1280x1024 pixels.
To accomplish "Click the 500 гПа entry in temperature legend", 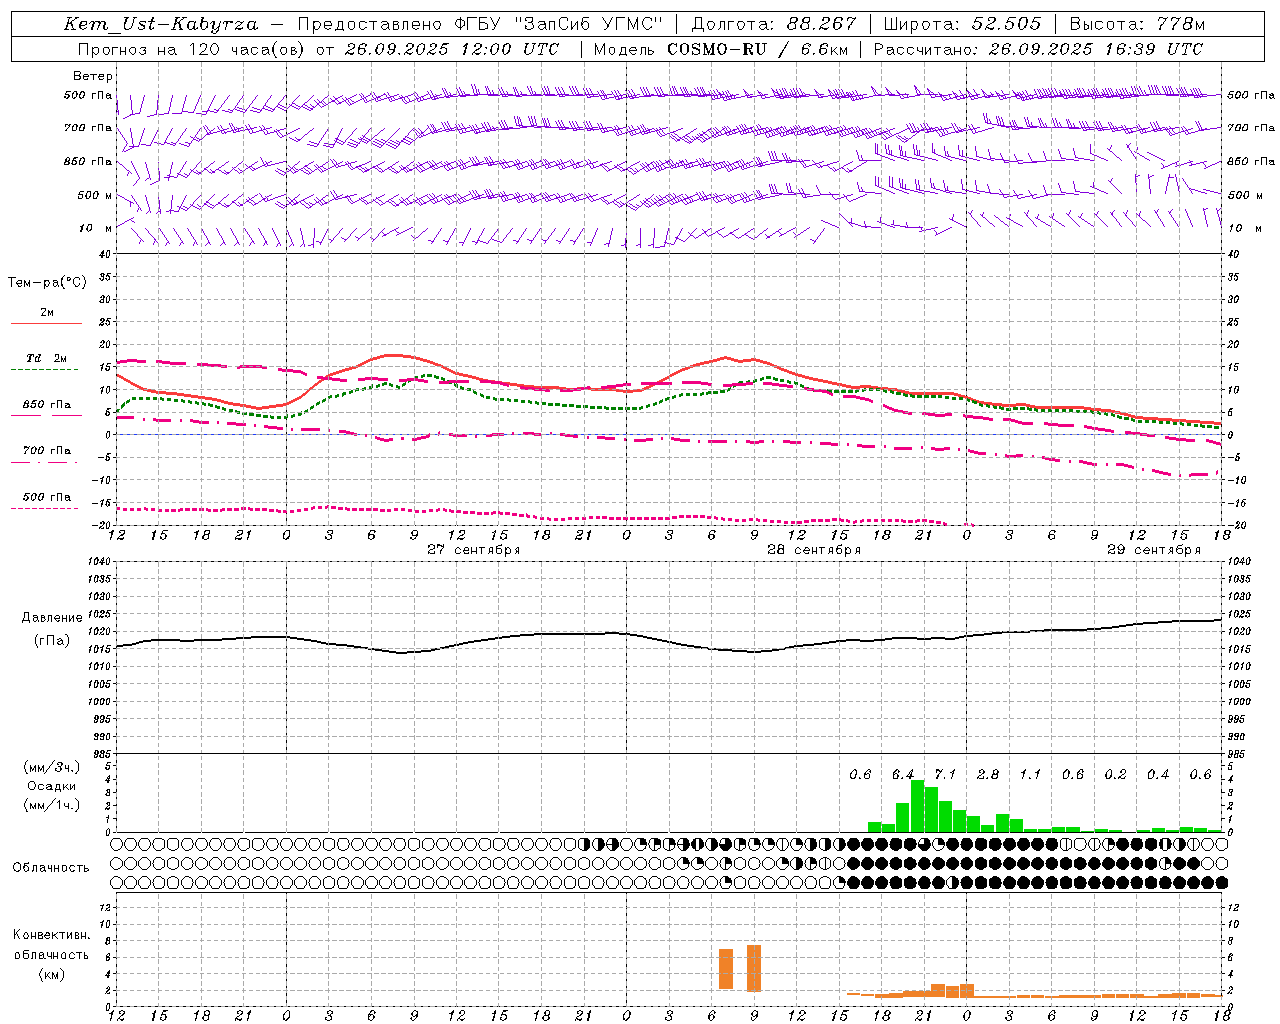I will click(x=47, y=497).
